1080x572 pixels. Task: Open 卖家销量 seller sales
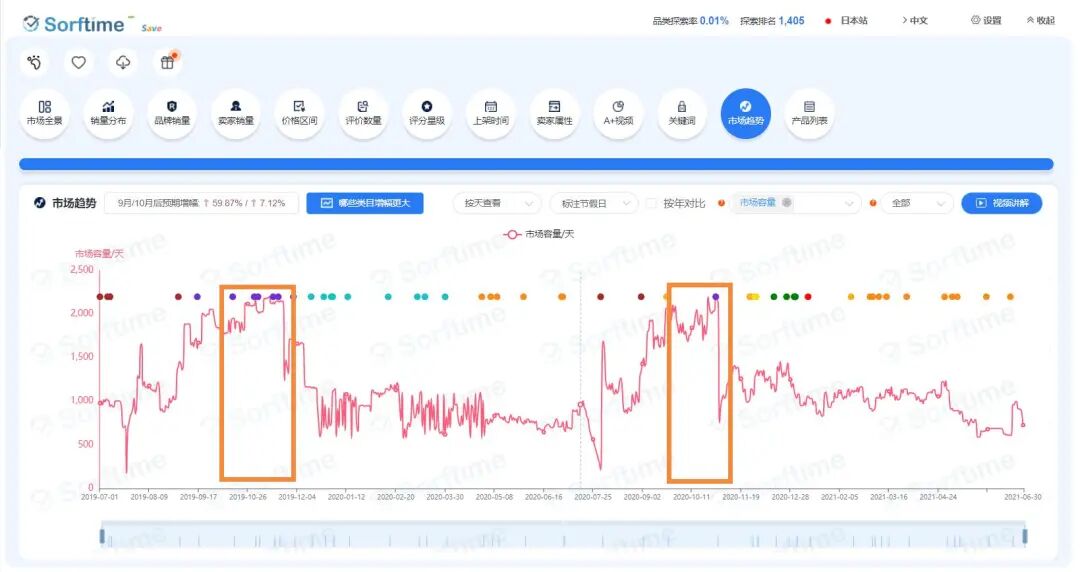point(236,114)
